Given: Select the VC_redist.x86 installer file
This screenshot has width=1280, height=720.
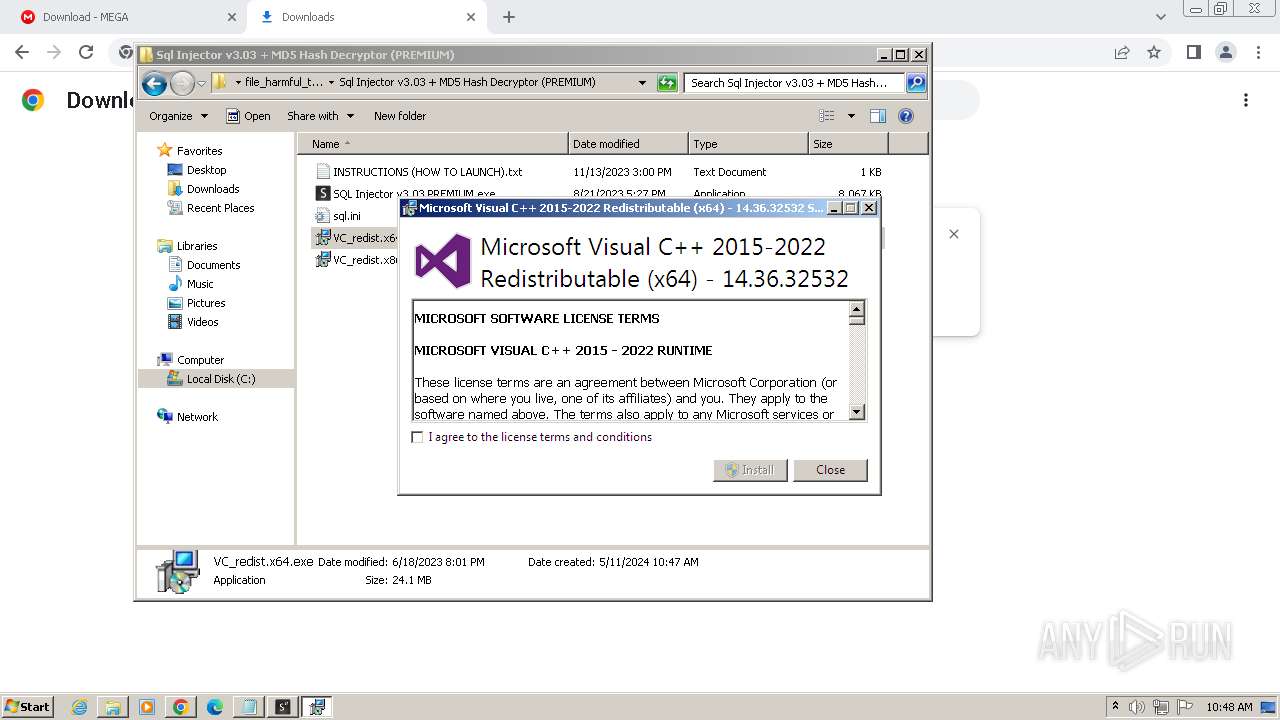Looking at the screenshot, I should pos(357,260).
